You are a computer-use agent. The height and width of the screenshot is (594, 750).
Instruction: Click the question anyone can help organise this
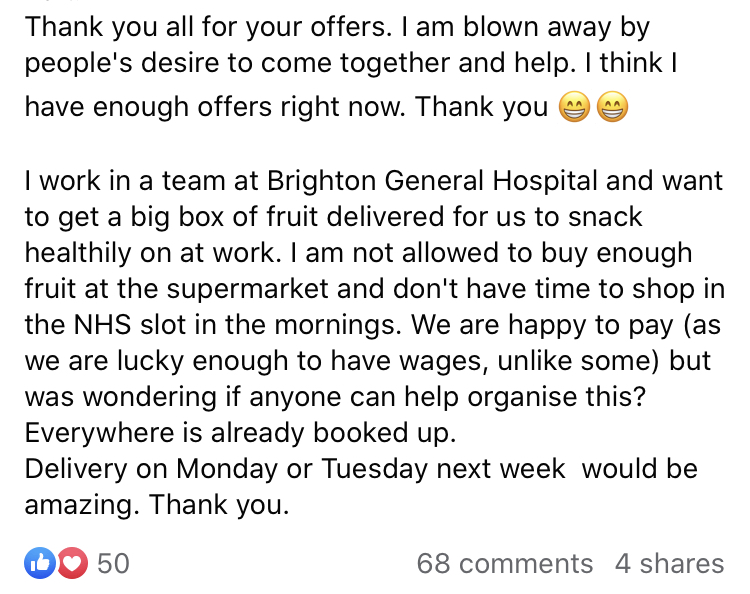click(447, 397)
